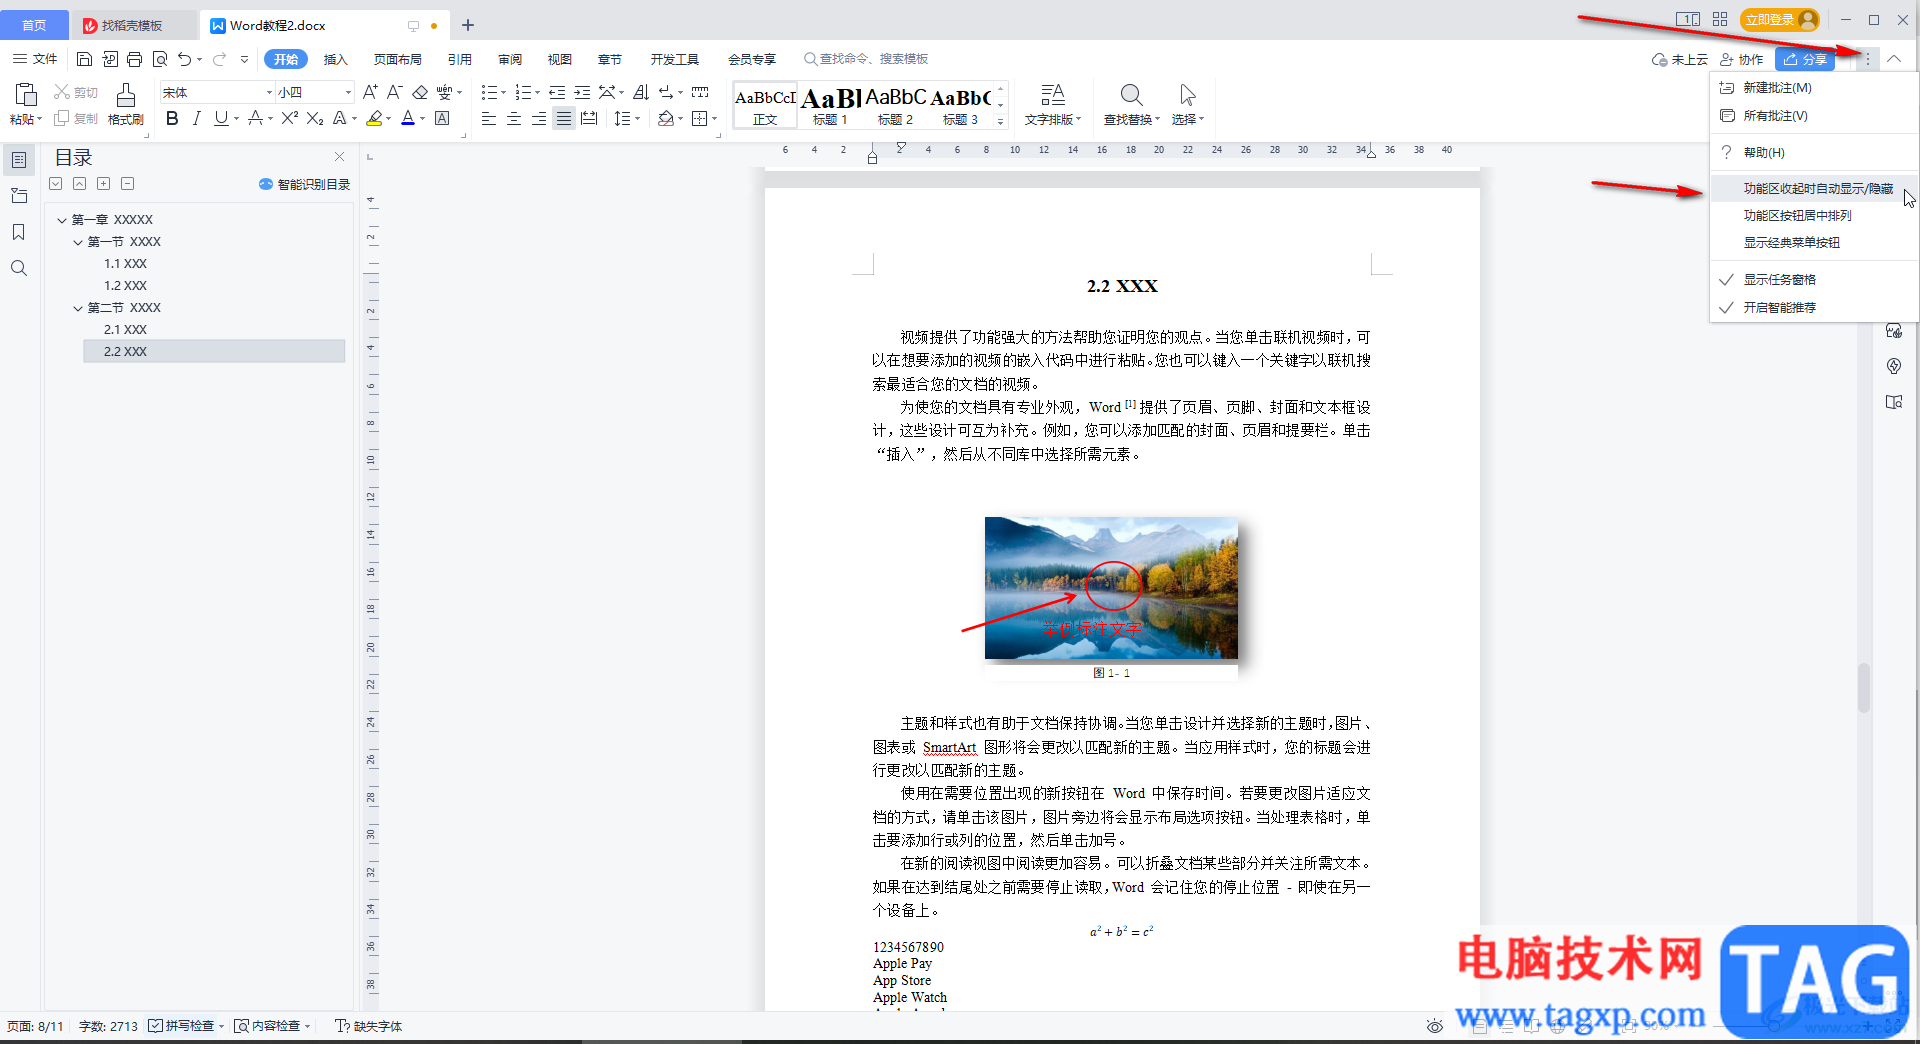Open the Bookmark icon in left sidebar
Viewport: 1920px width, 1044px height.
click(18, 232)
